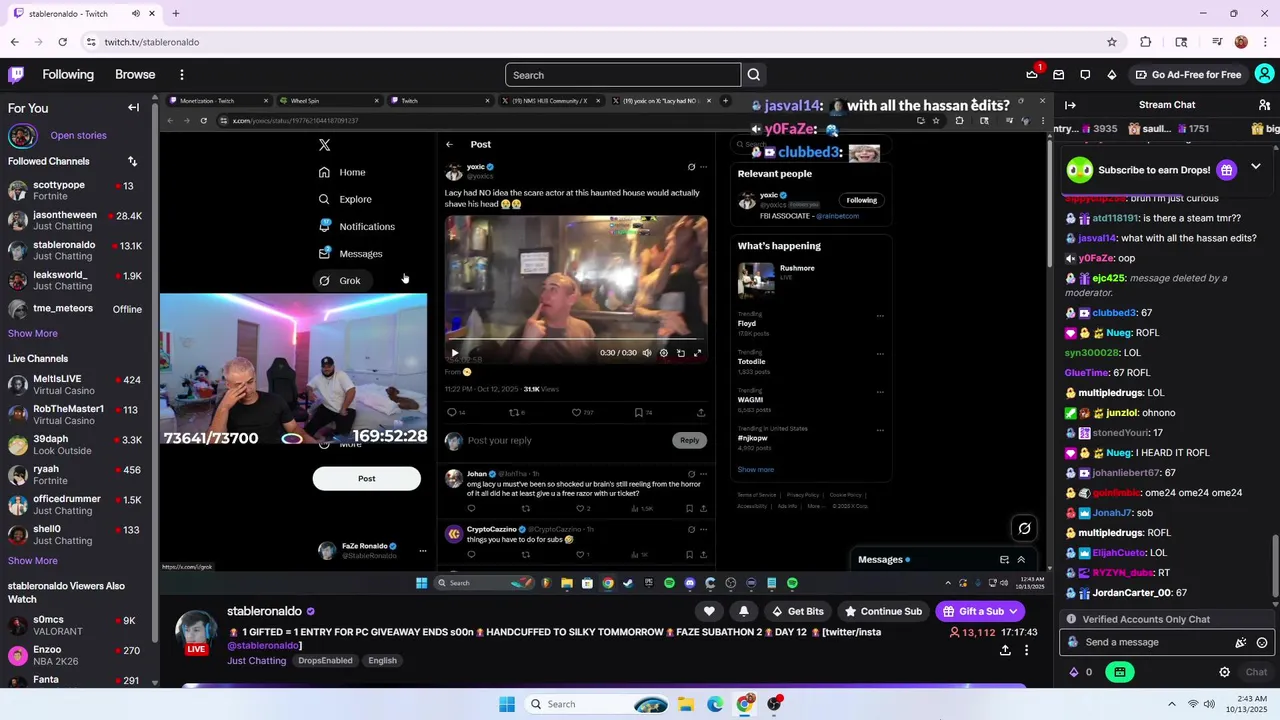Open chat settings gear icon

[1224, 672]
